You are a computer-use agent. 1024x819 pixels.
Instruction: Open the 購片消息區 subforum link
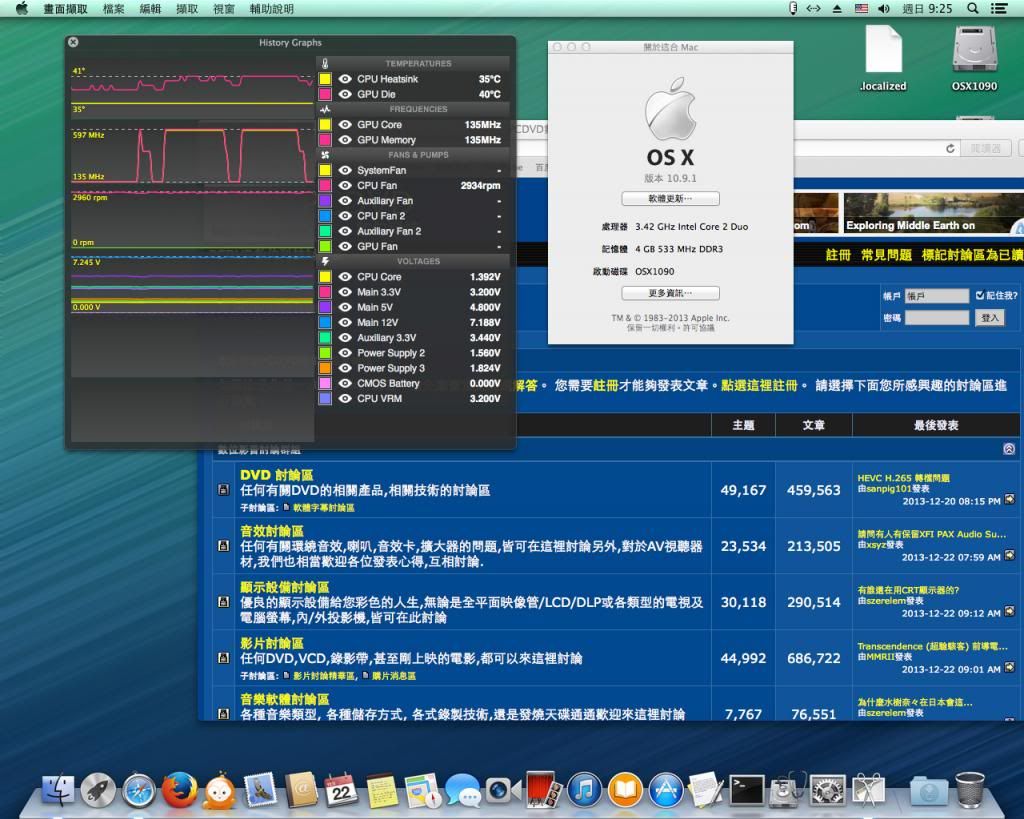pyautogui.click(x=394, y=676)
